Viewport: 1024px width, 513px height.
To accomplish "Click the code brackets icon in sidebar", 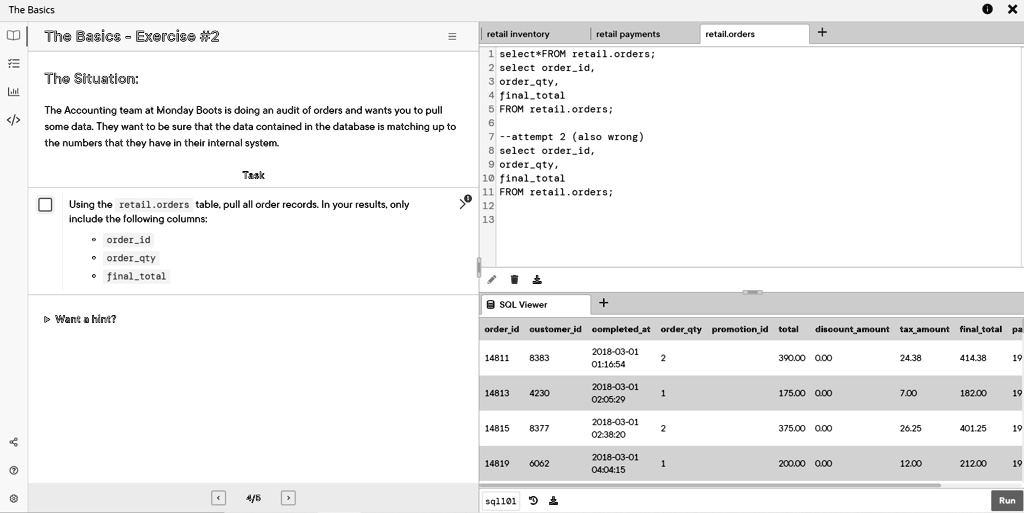I will (x=13, y=120).
